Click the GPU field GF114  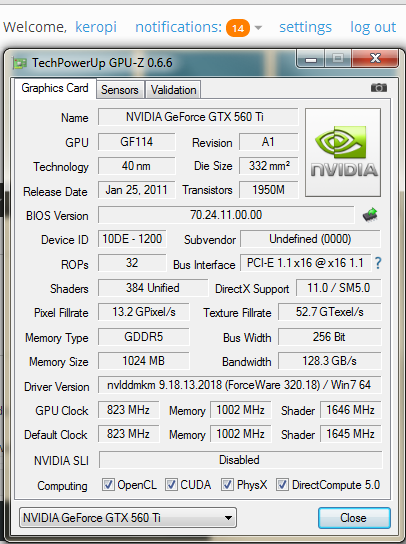tap(136, 142)
